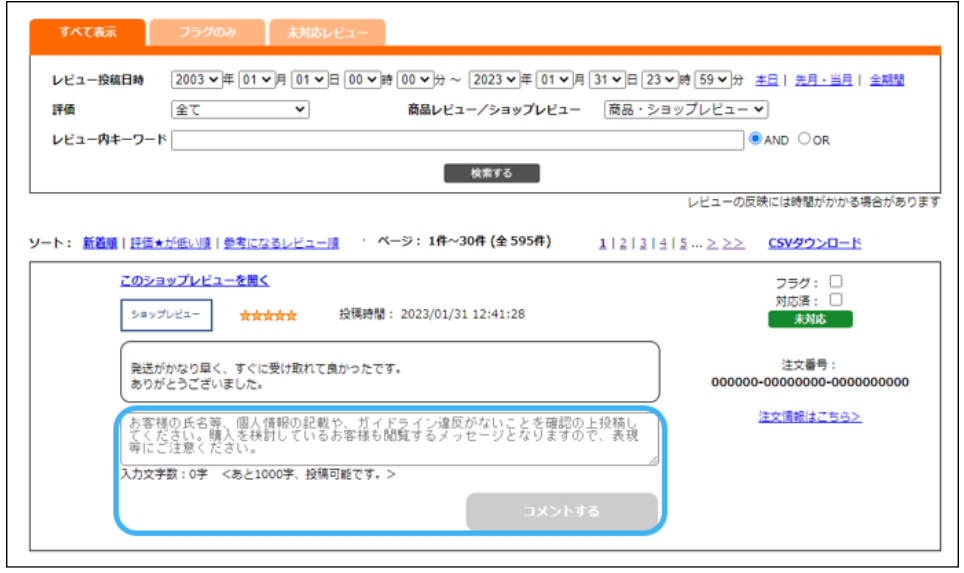The image size is (964, 573).
Task: Open the end hour dropdown showing 23
Action: 660,80
